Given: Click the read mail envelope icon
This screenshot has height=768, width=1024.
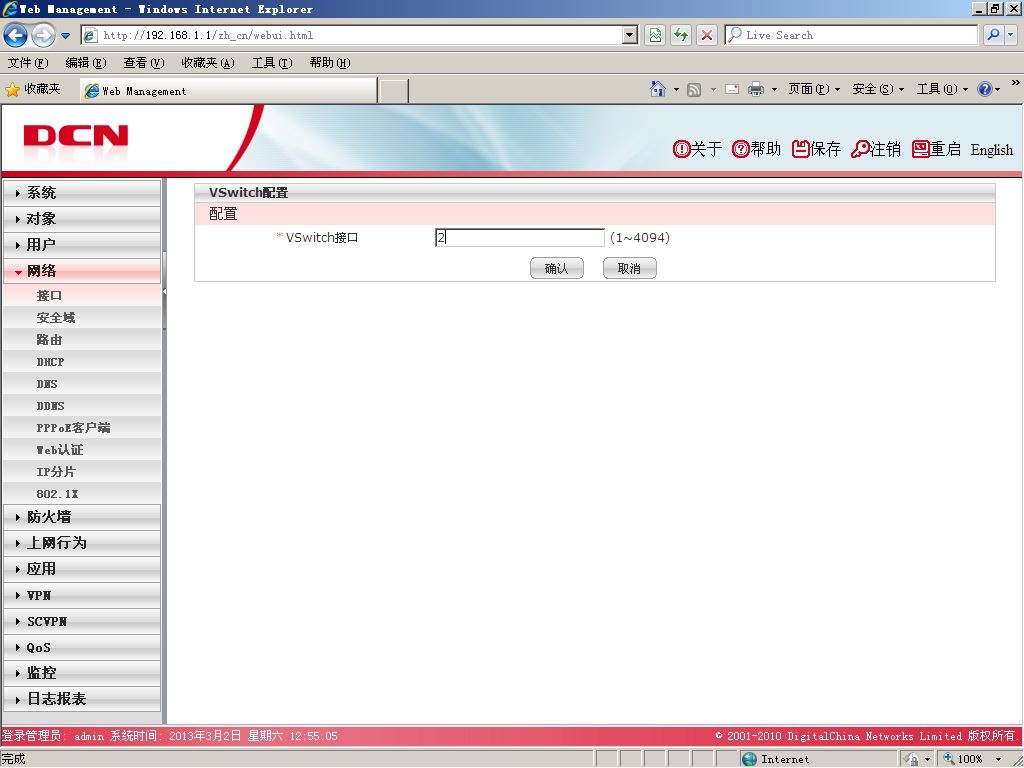Looking at the screenshot, I should click(x=732, y=89).
